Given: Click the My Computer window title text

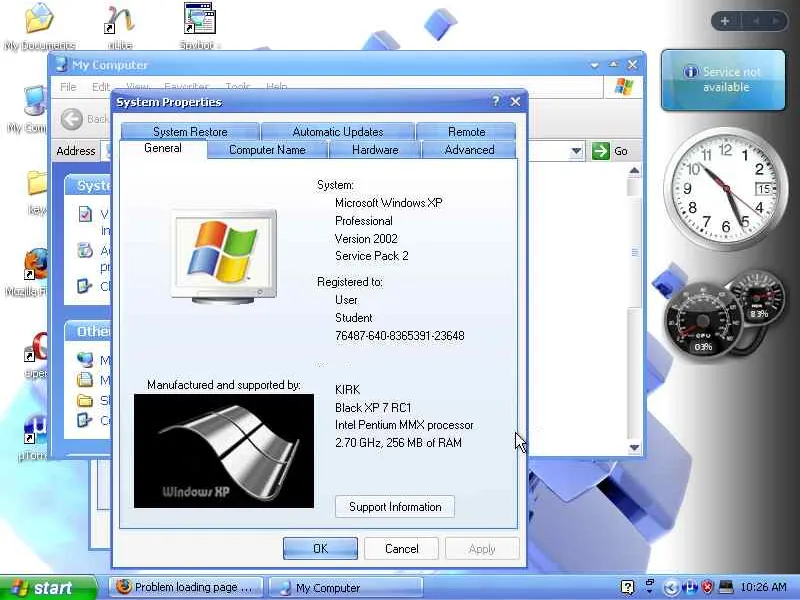Looking at the screenshot, I should [x=110, y=65].
